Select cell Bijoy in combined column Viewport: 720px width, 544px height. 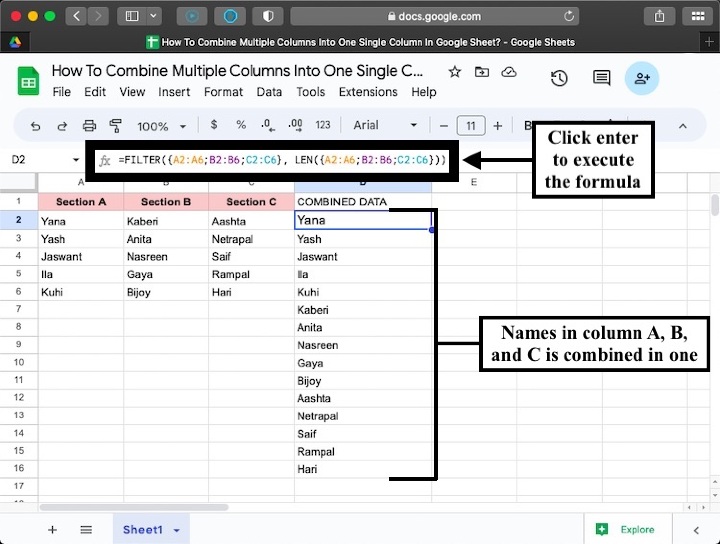363,381
